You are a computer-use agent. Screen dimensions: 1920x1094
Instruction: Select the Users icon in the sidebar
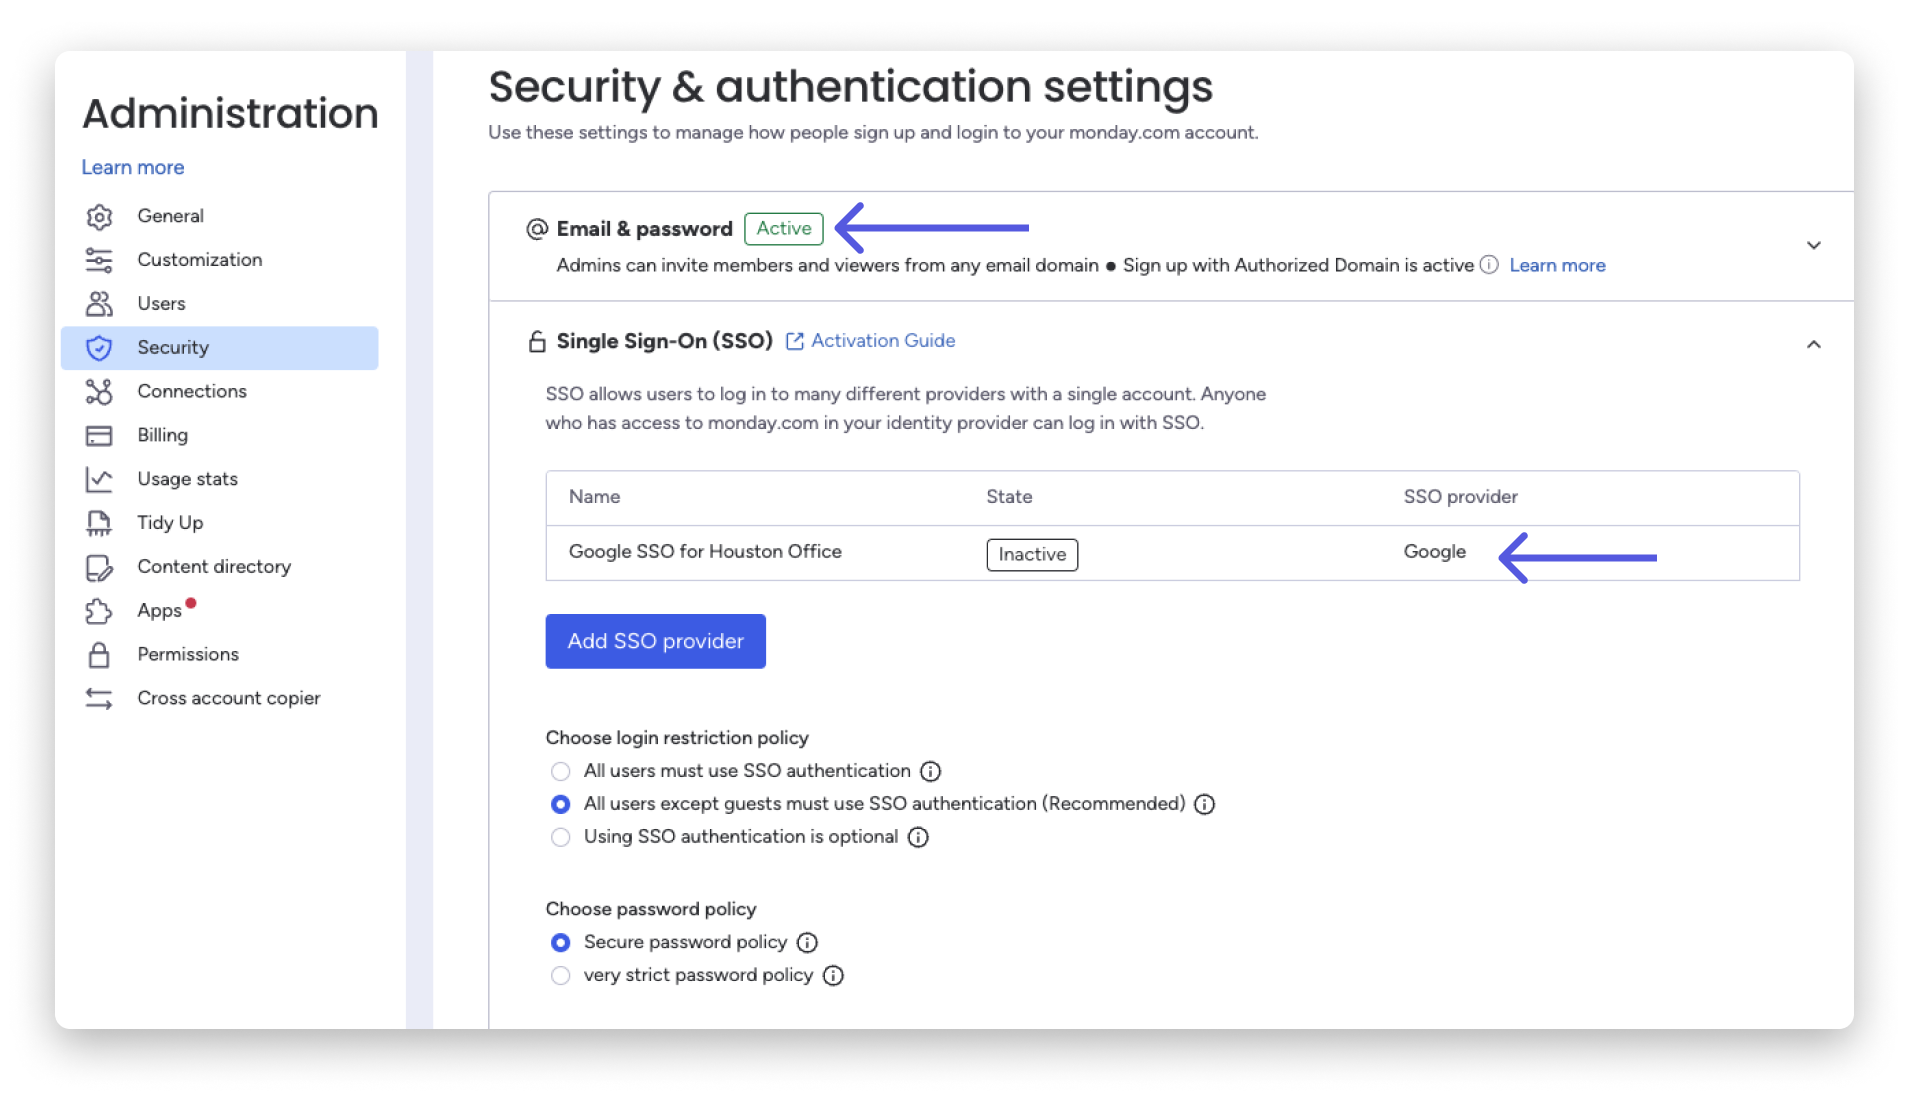pyautogui.click(x=100, y=304)
